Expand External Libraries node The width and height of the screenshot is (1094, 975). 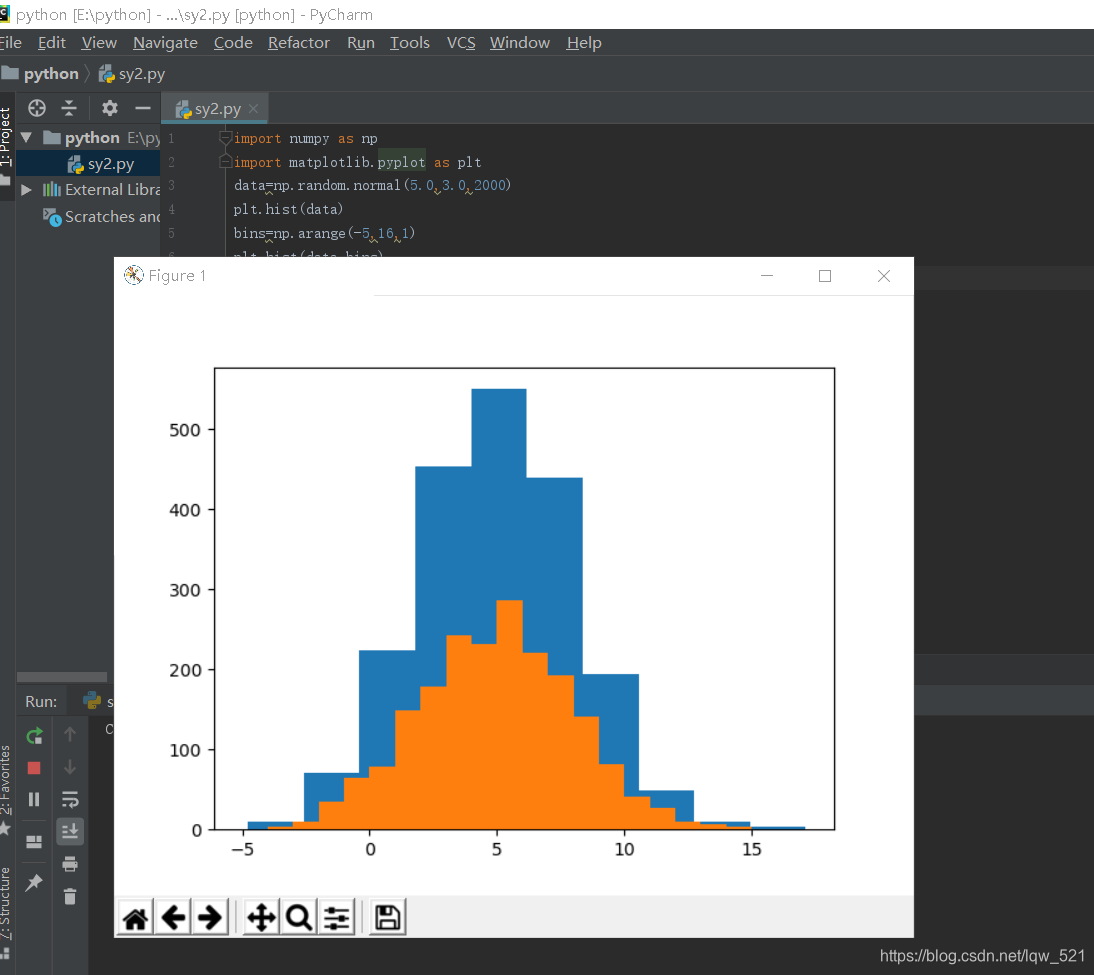point(27,190)
